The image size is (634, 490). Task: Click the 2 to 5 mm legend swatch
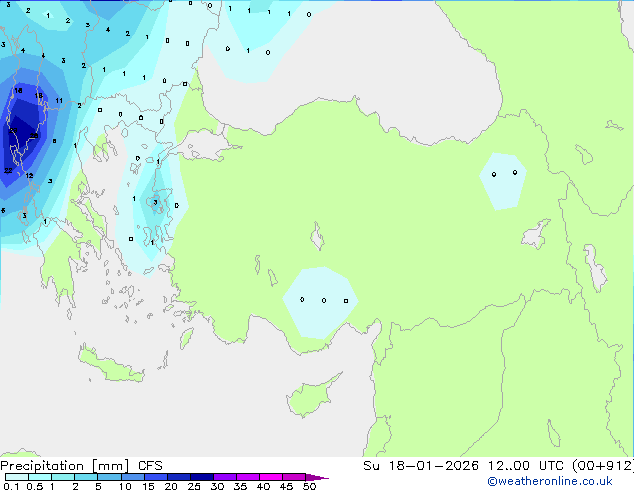pyautogui.click(x=86, y=477)
